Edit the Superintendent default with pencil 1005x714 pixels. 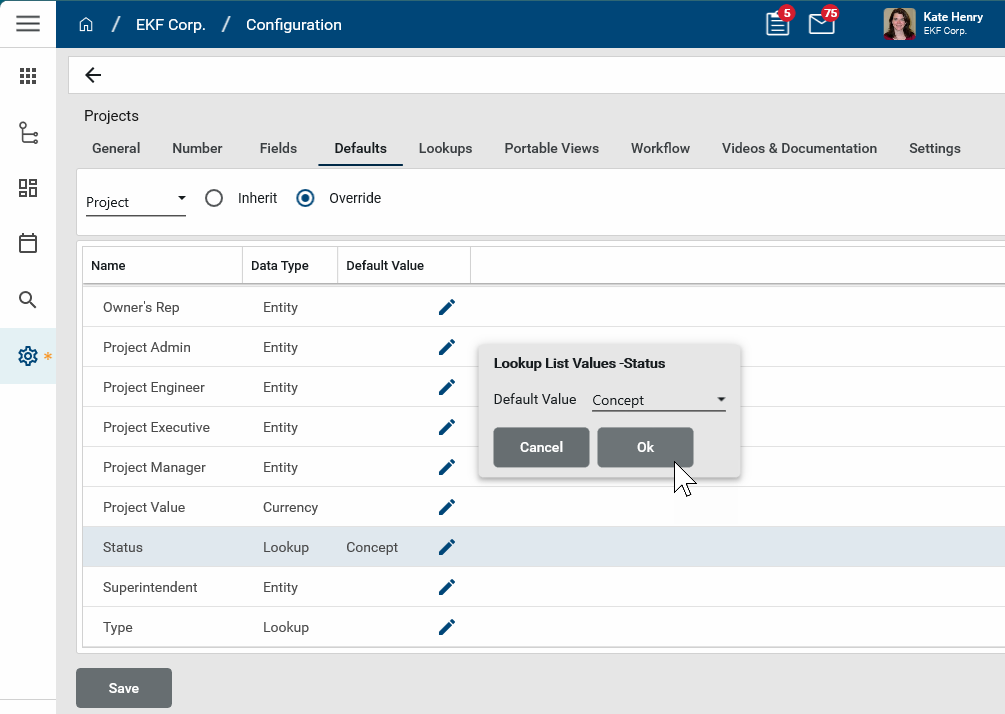pyautogui.click(x=447, y=587)
